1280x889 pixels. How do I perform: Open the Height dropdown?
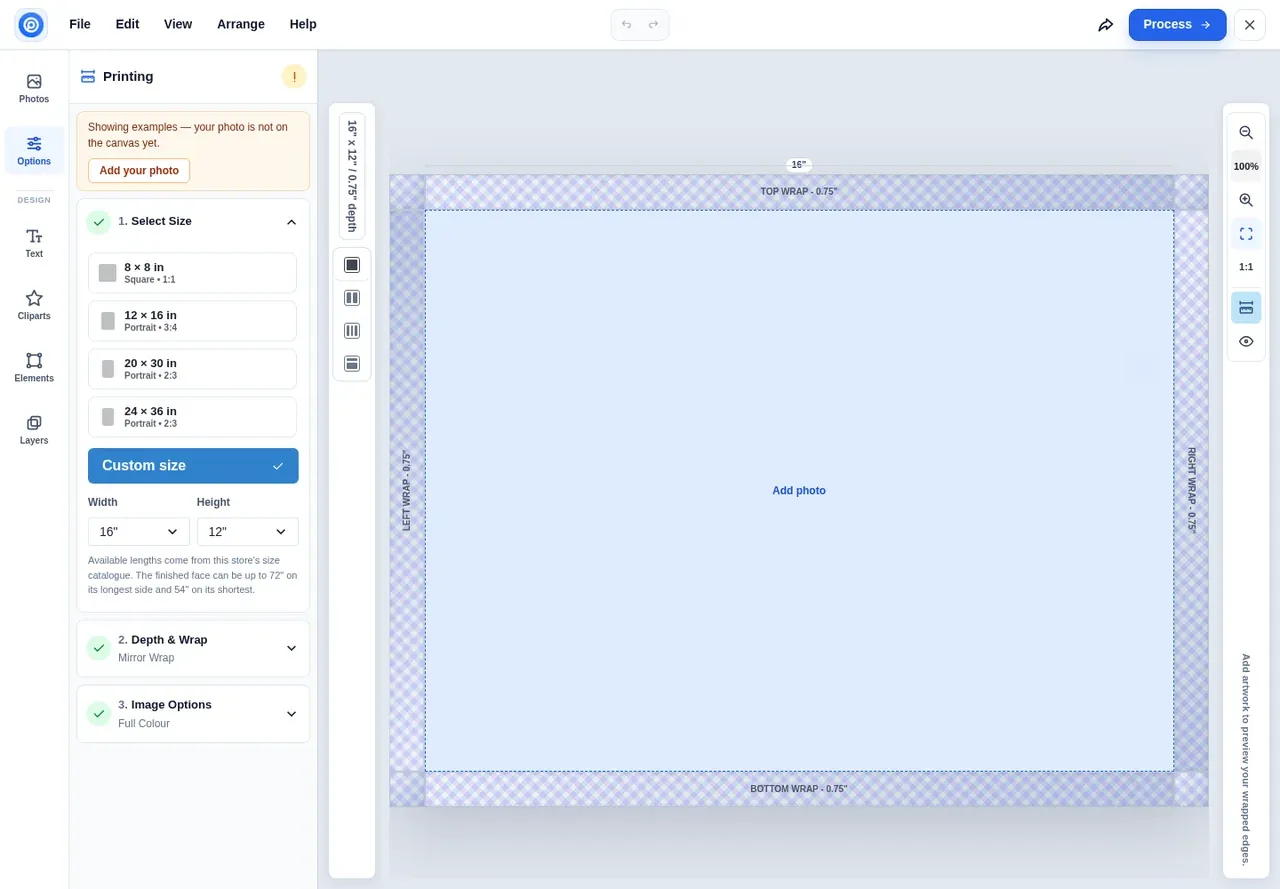click(x=247, y=532)
